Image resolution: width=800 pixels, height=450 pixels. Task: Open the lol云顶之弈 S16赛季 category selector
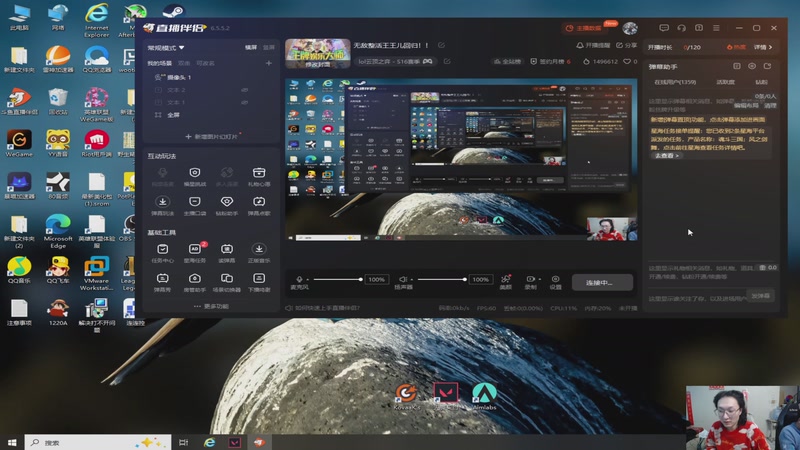point(395,61)
